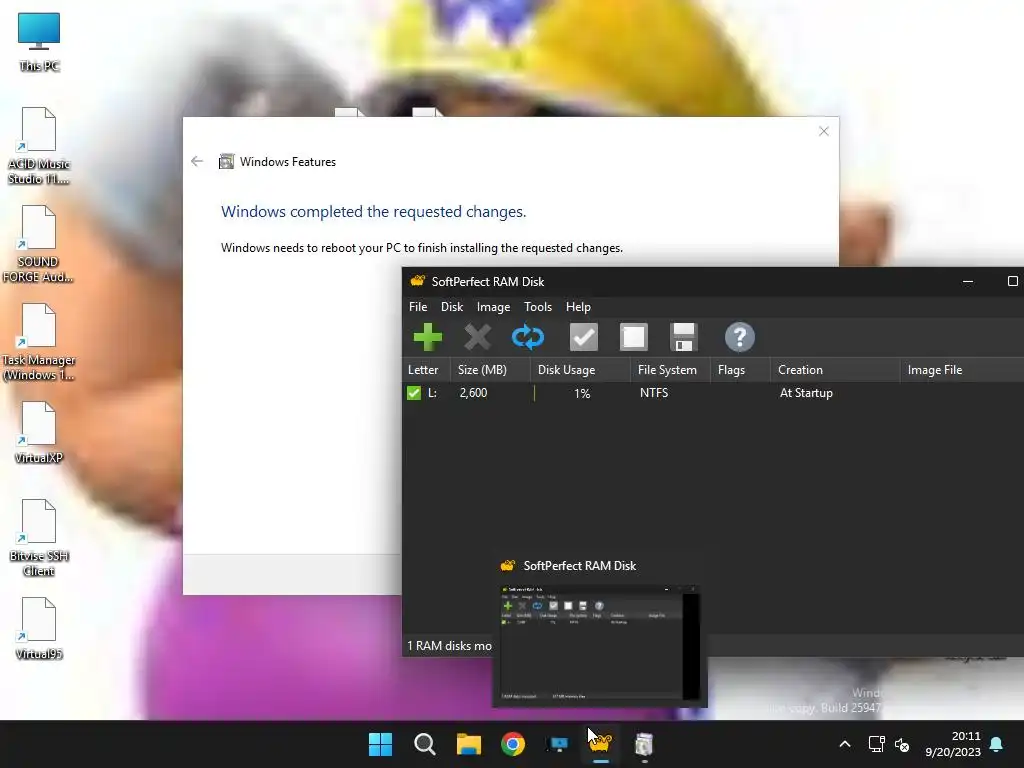
Task: Click the grey X remove disk icon
Action: [x=477, y=337]
